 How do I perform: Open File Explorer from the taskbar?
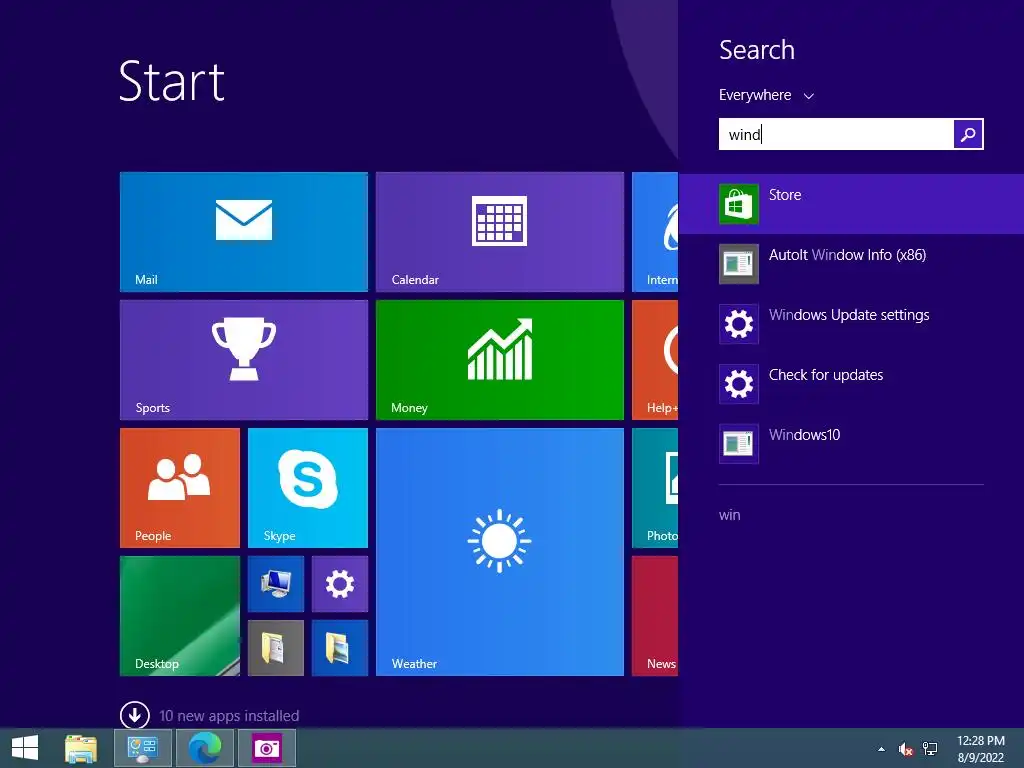pyautogui.click(x=81, y=748)
